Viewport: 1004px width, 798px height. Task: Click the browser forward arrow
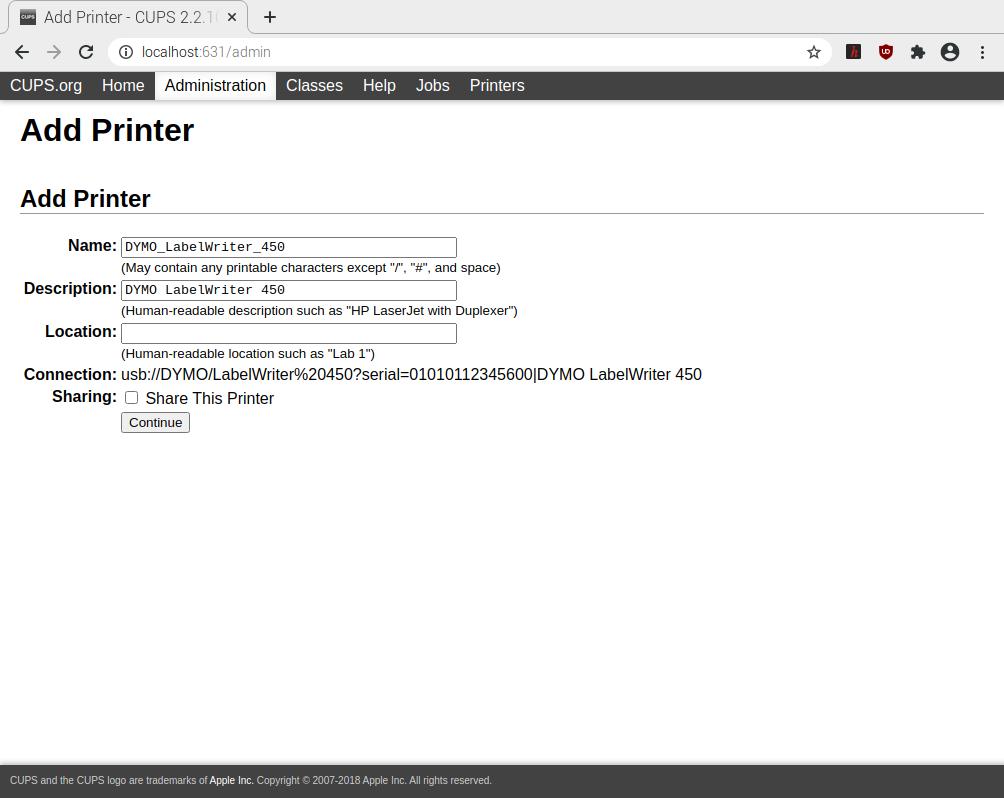[54, 52]
